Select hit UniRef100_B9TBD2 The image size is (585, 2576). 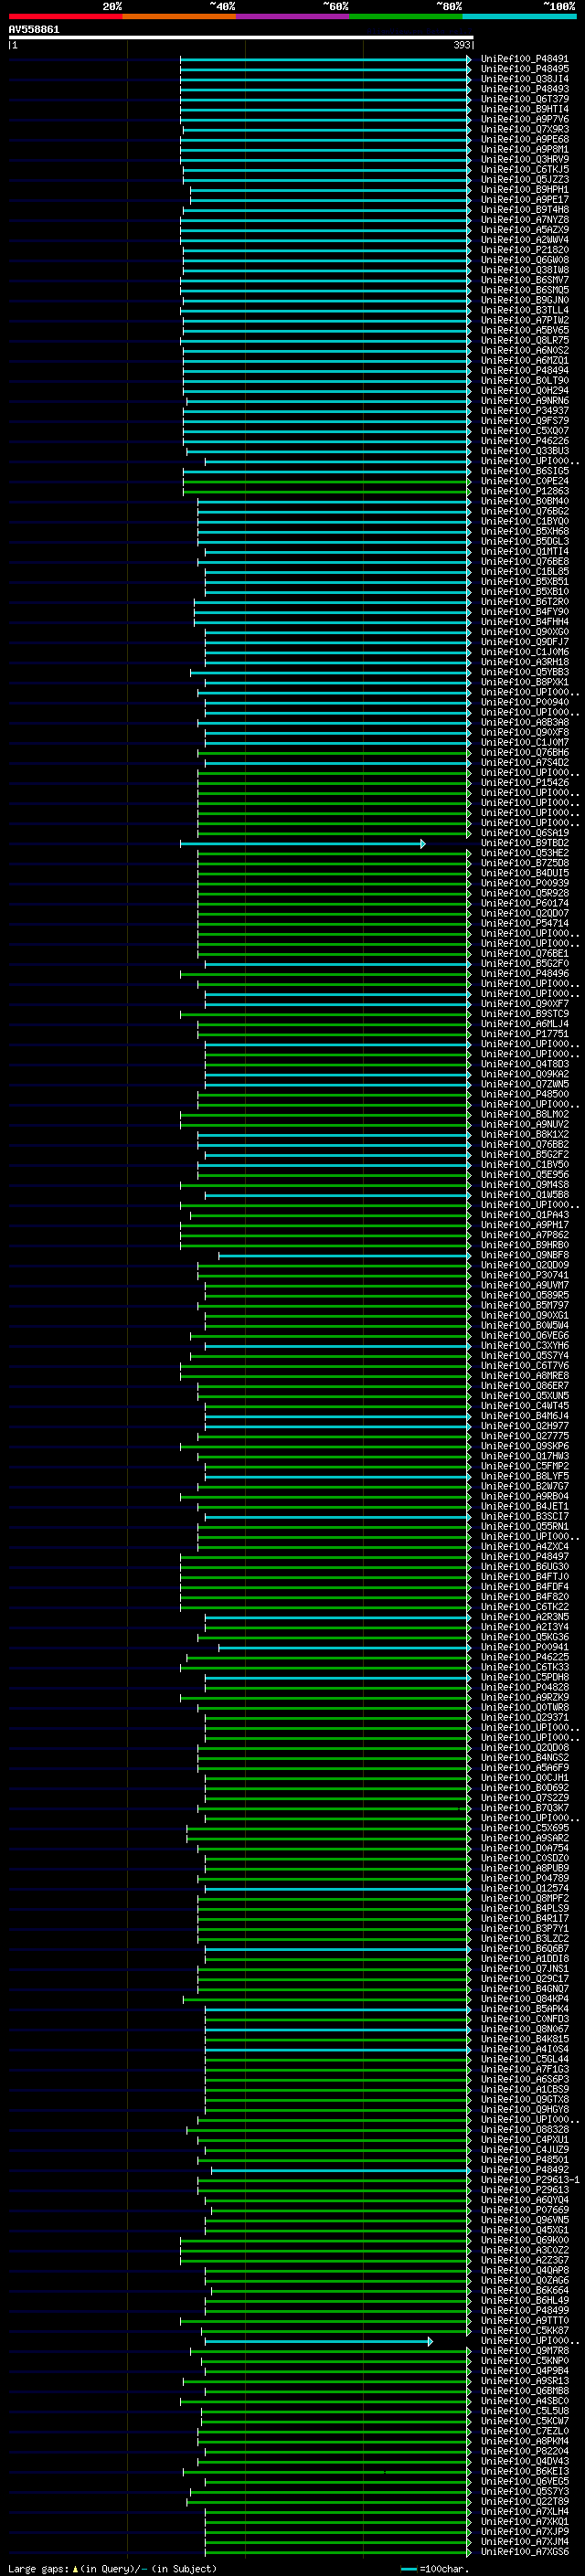tap(524, 843)
